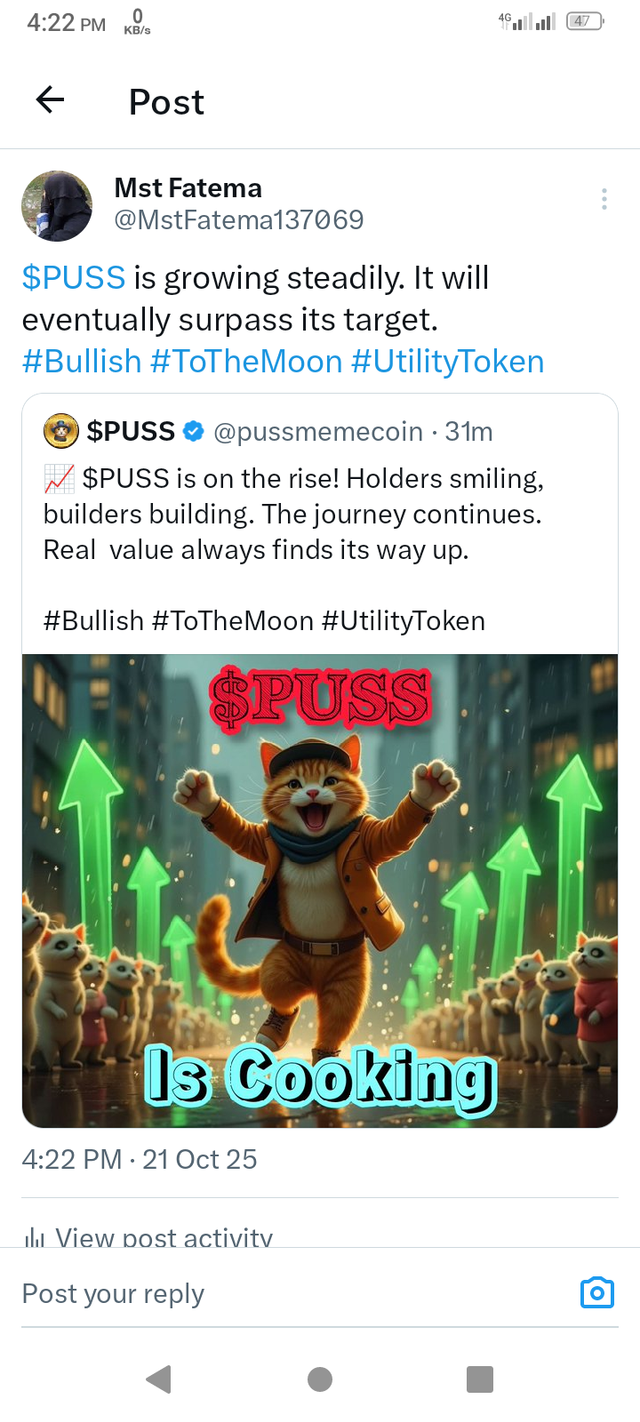Open the #Bullish hashtag in main post

(x=81, y=361)
